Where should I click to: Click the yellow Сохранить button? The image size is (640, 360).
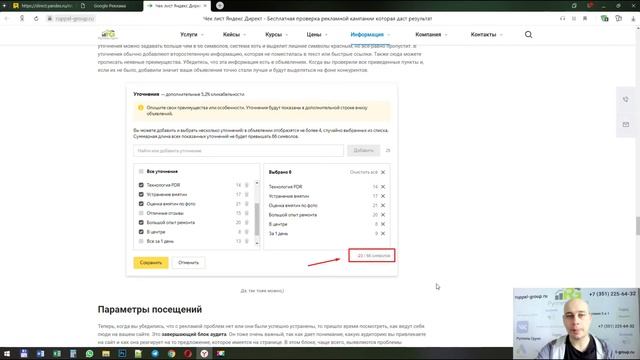151,262
